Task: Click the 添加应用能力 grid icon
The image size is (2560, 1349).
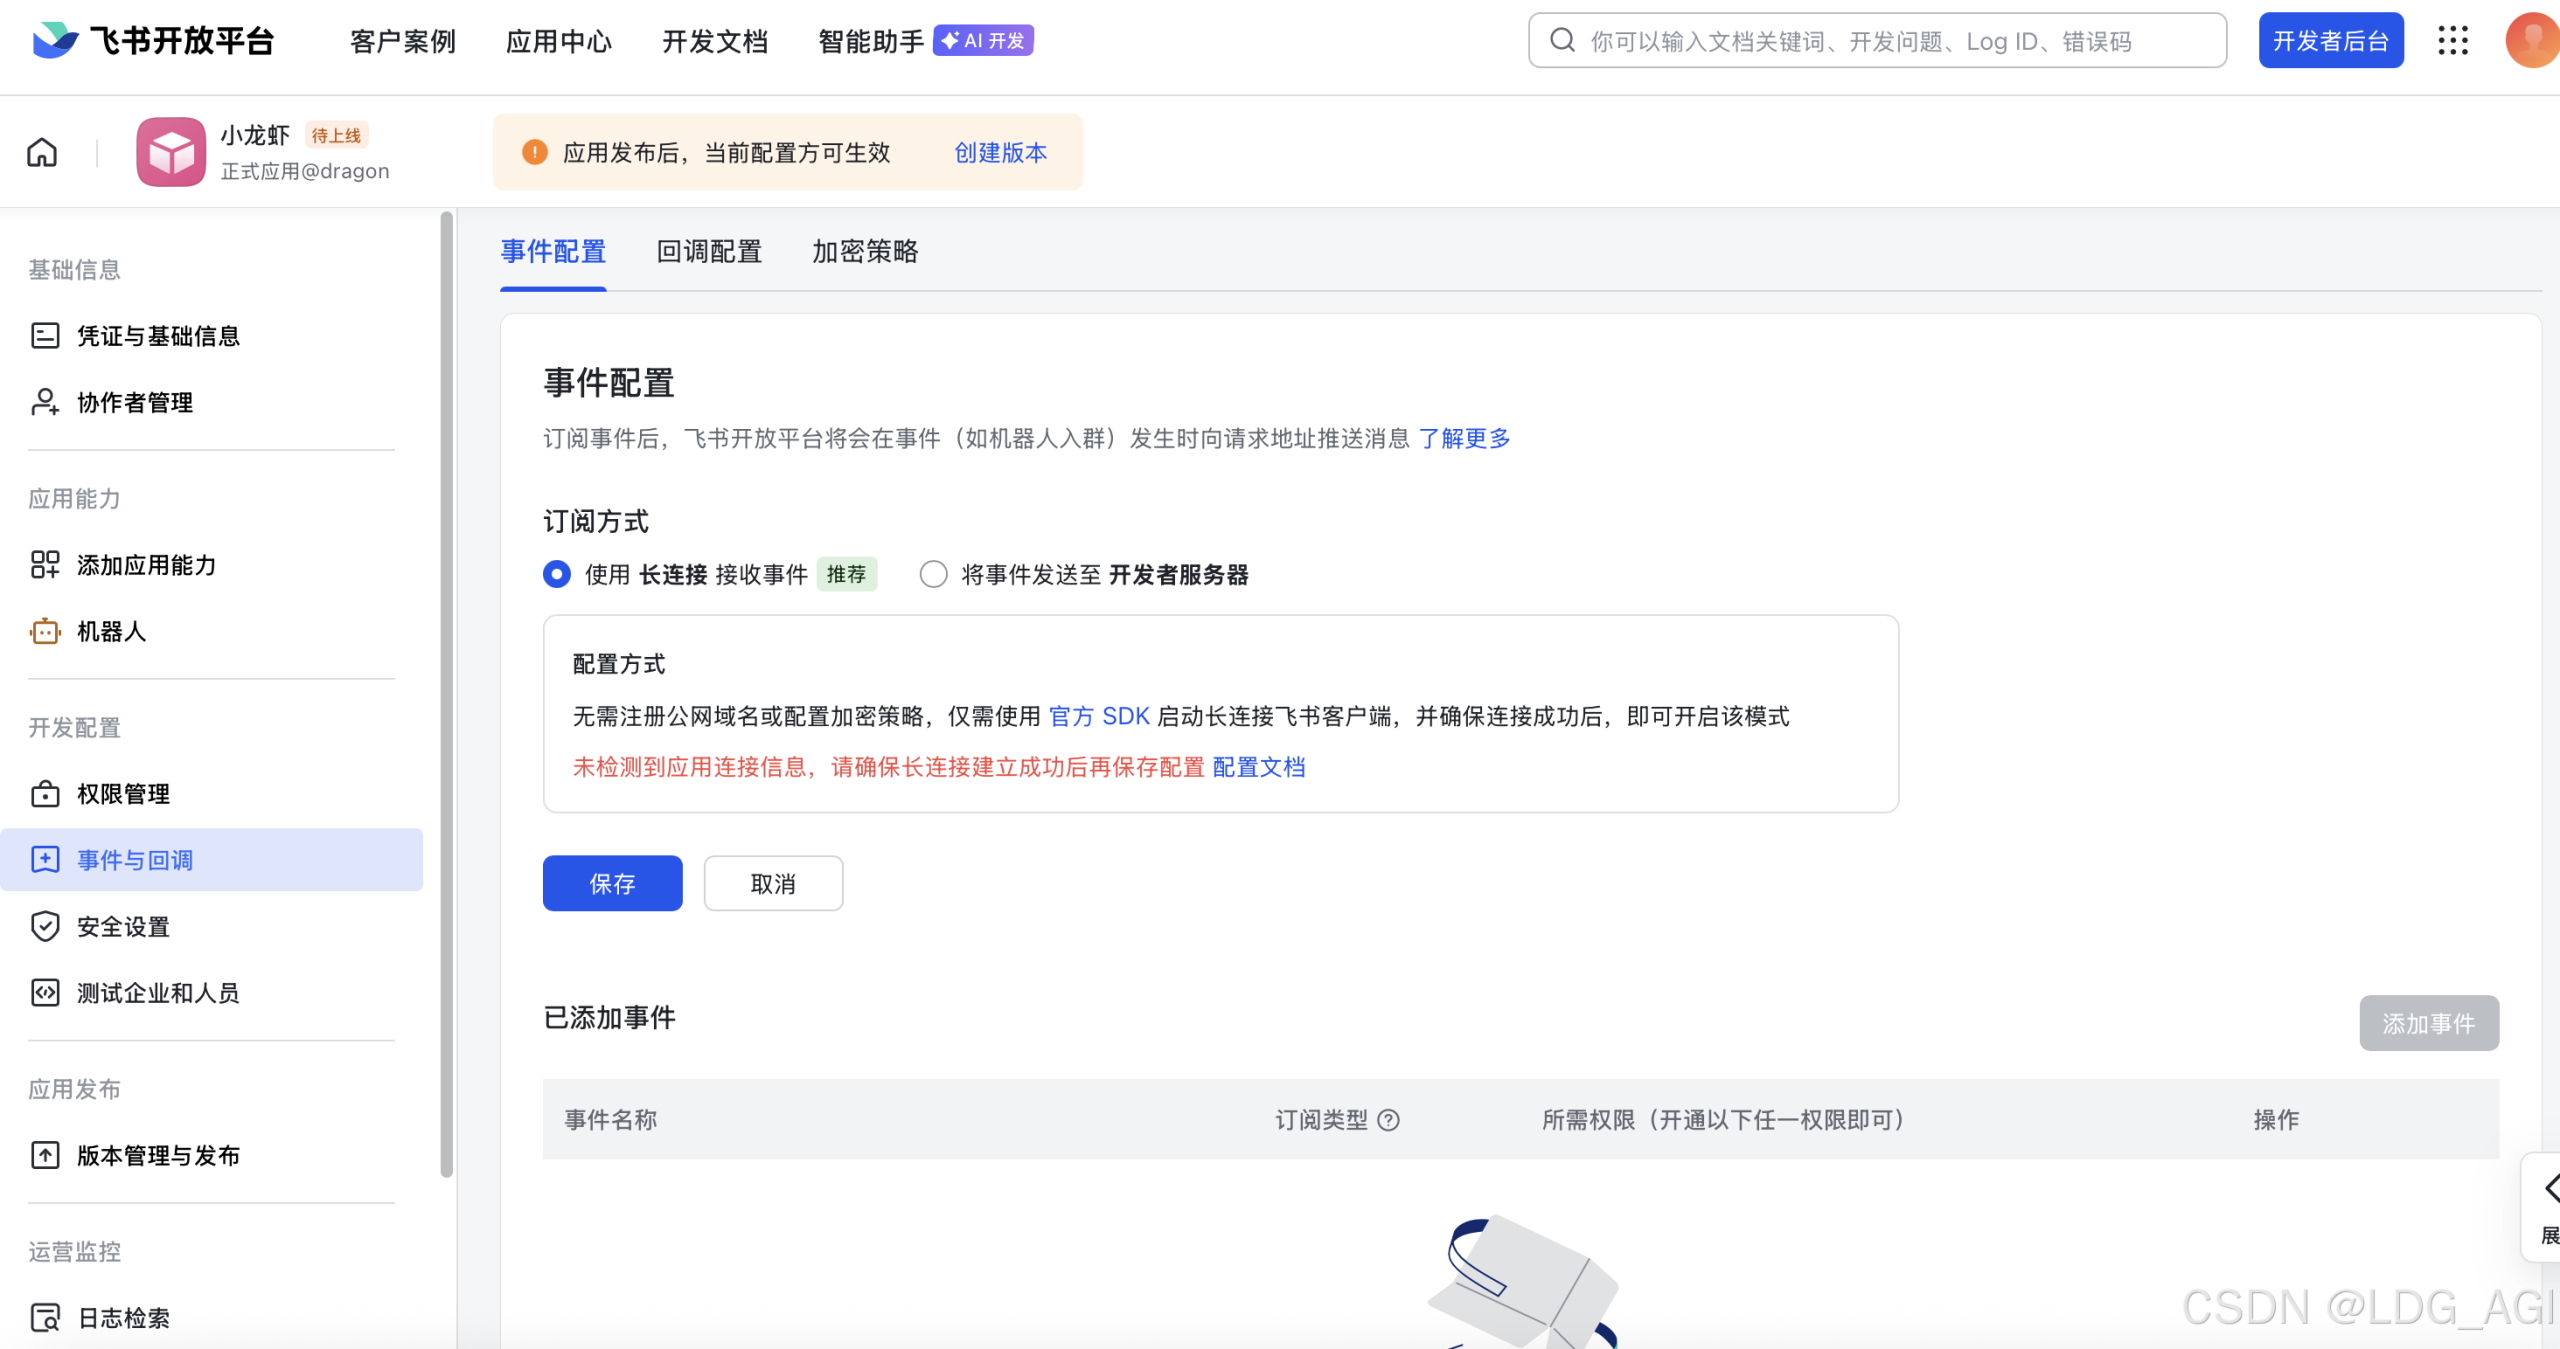Action: pyautogui.click(x=45, y=564)
